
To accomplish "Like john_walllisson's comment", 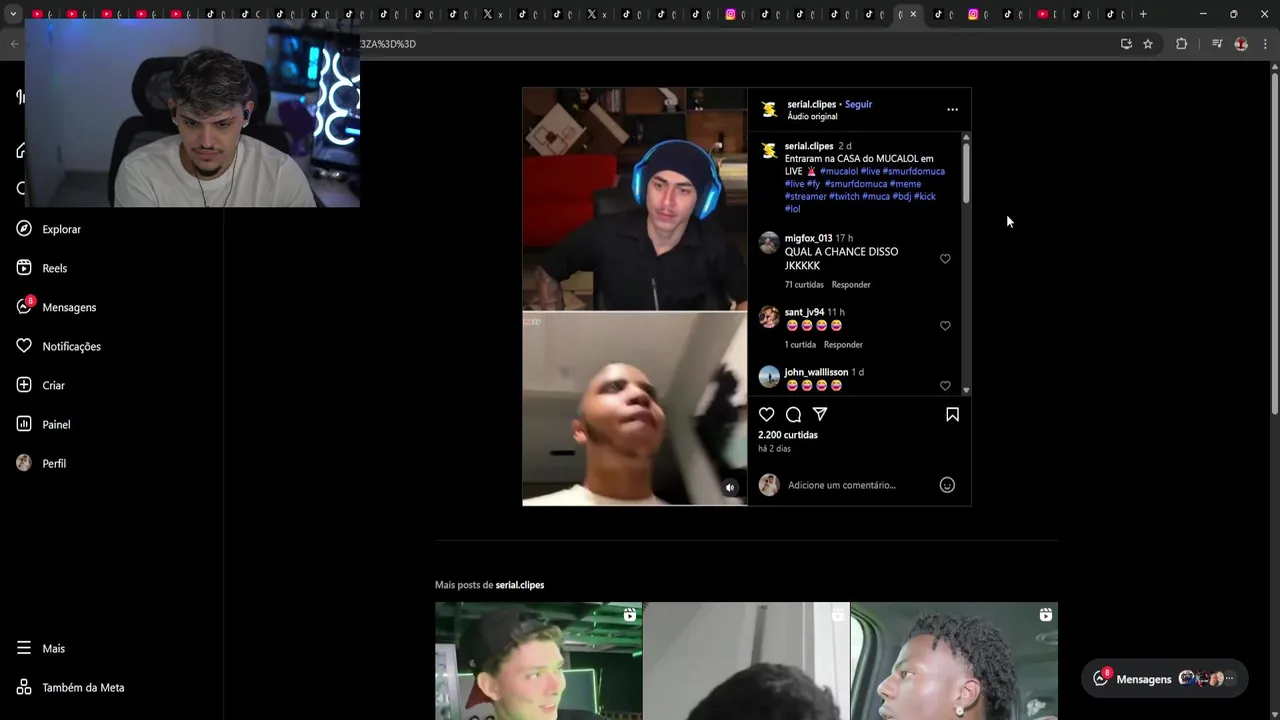I will coord(945,386).
